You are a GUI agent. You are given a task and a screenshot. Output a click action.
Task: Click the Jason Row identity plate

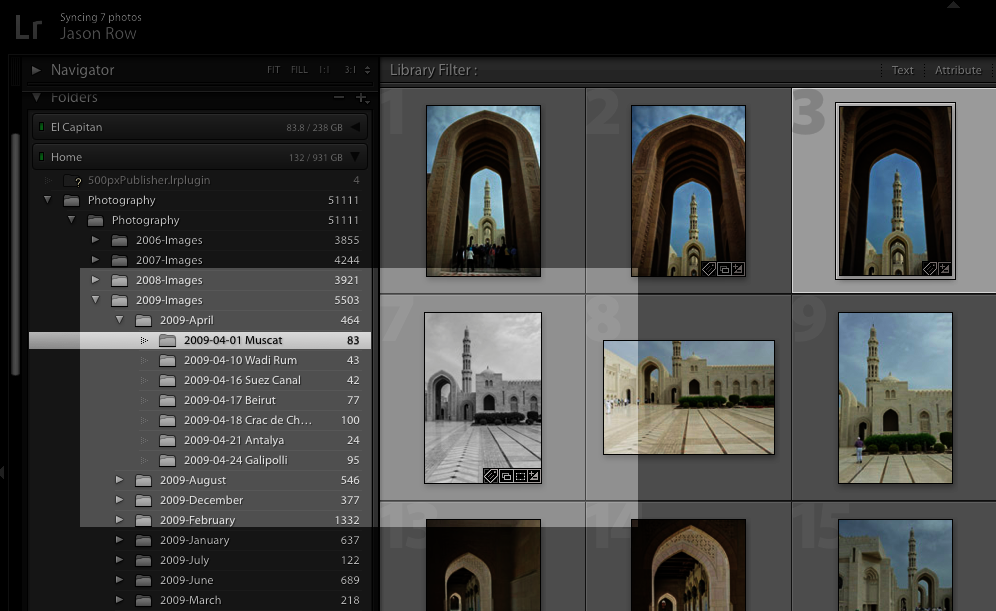click(98, 34)
